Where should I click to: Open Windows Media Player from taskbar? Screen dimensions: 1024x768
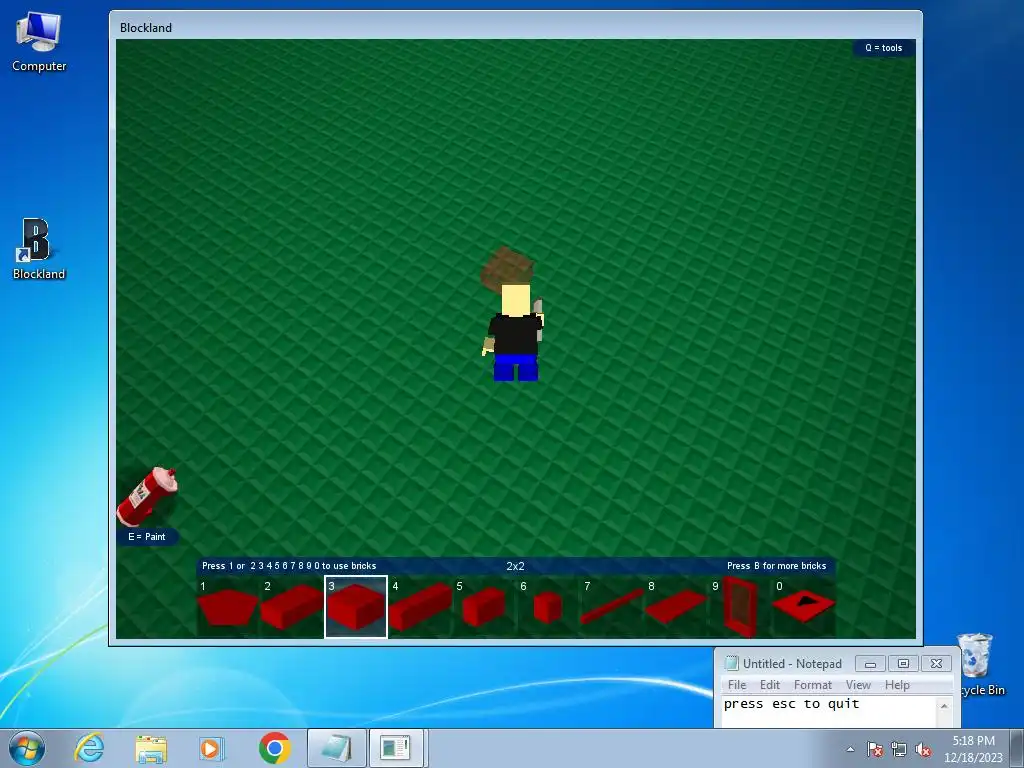[x=212, y=748]
